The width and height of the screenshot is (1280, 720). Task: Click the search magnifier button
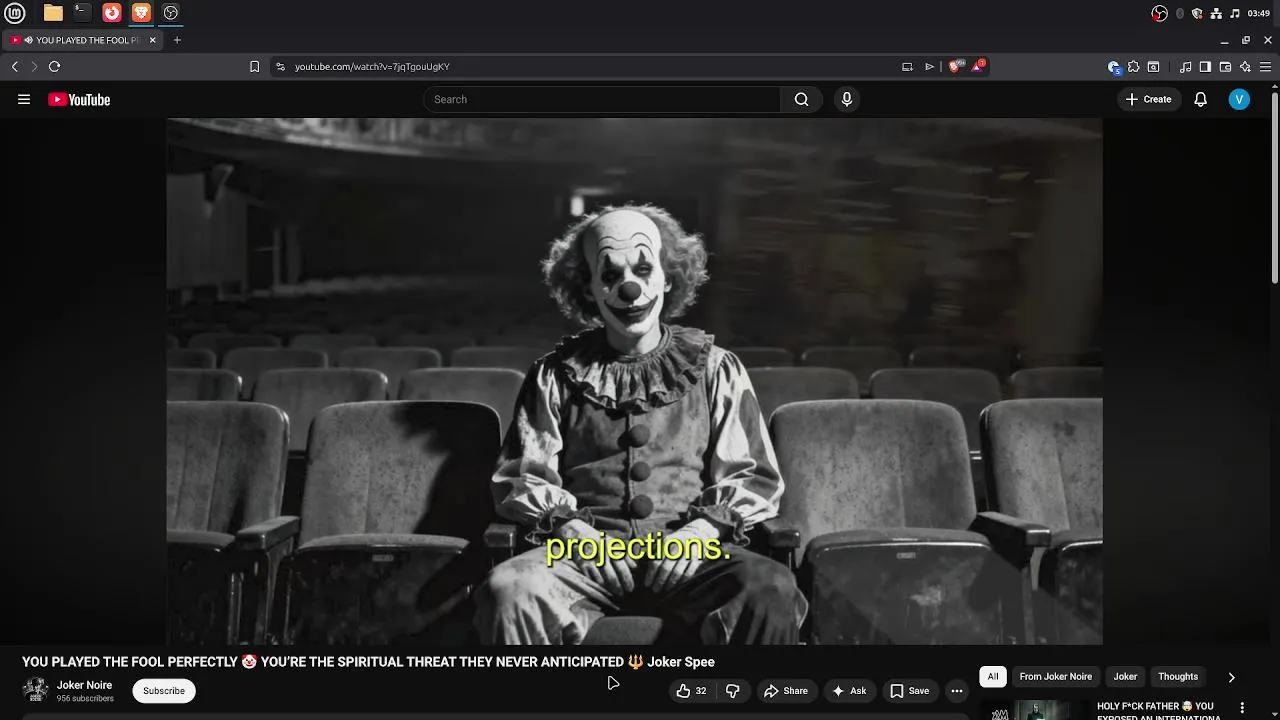point(801,99)
